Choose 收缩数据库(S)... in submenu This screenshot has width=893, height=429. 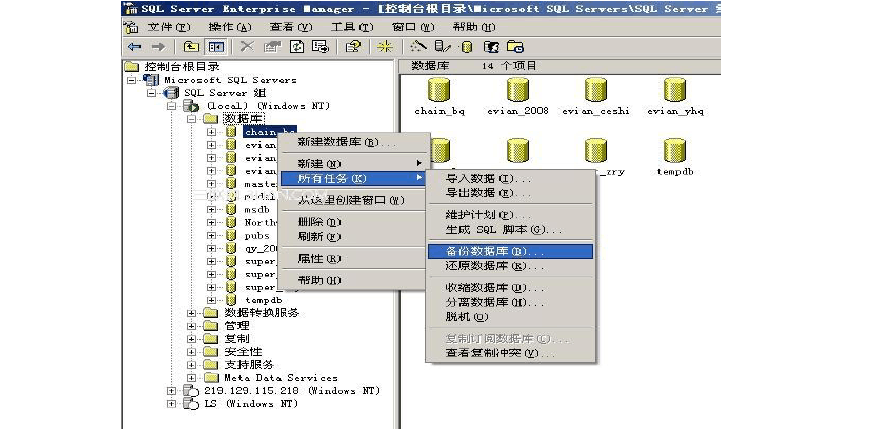pos(510,288)
